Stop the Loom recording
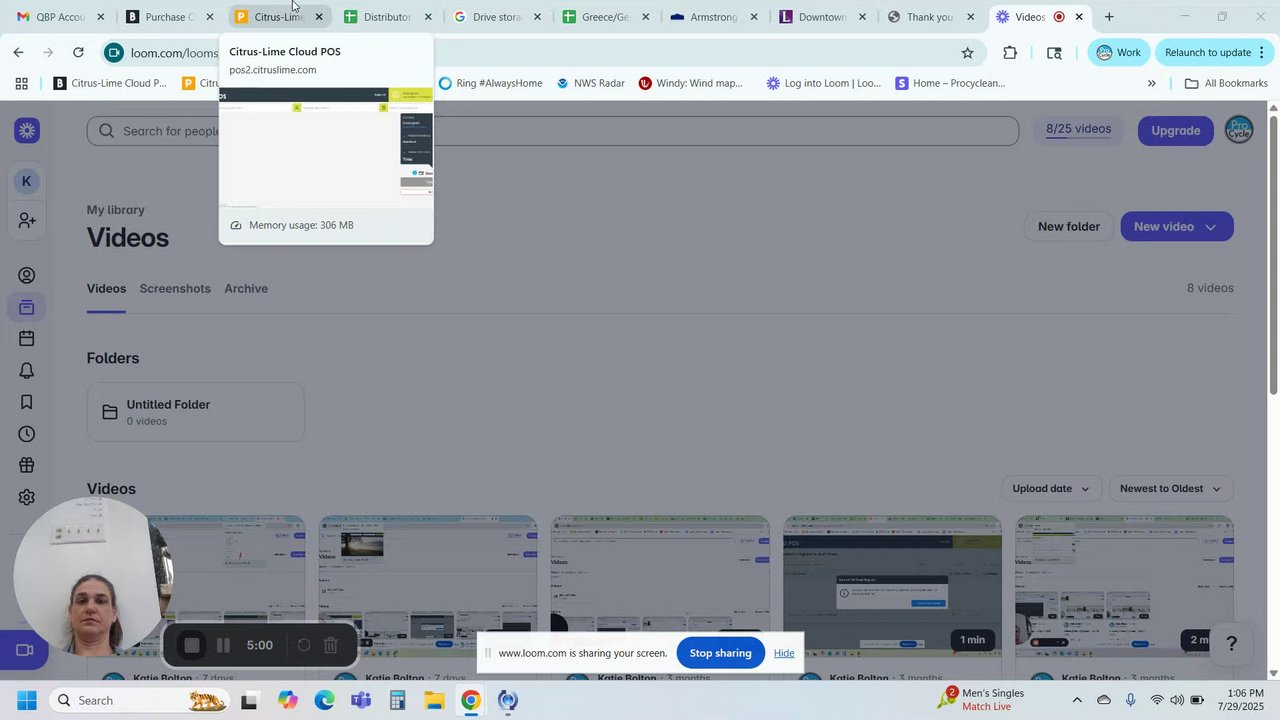The height and width of the screenshot is (720, 1280). (x=192, y=646)
